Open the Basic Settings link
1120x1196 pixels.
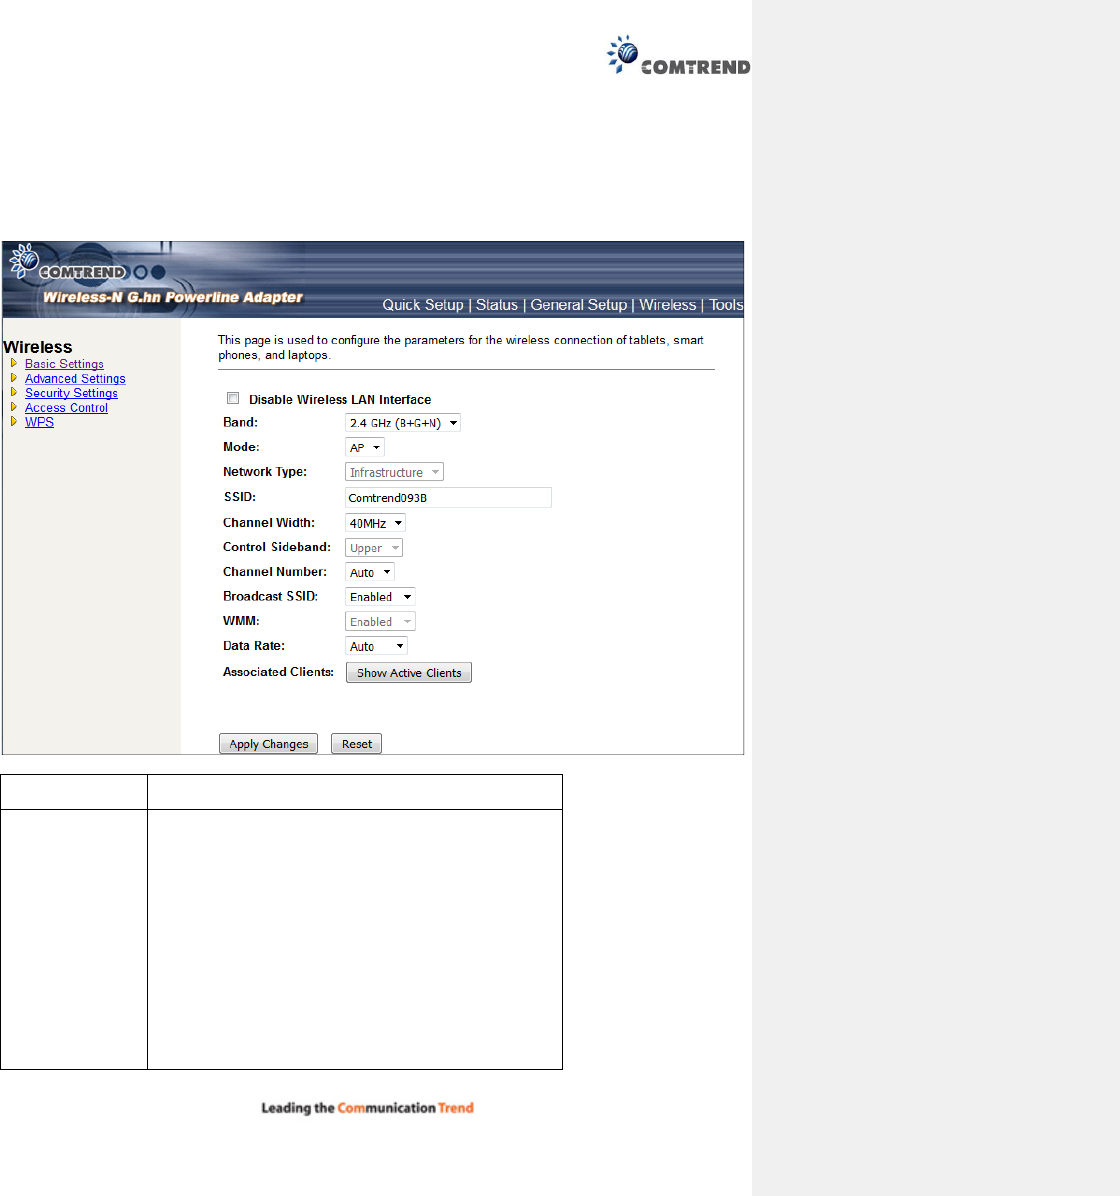(x=64, y=364)
